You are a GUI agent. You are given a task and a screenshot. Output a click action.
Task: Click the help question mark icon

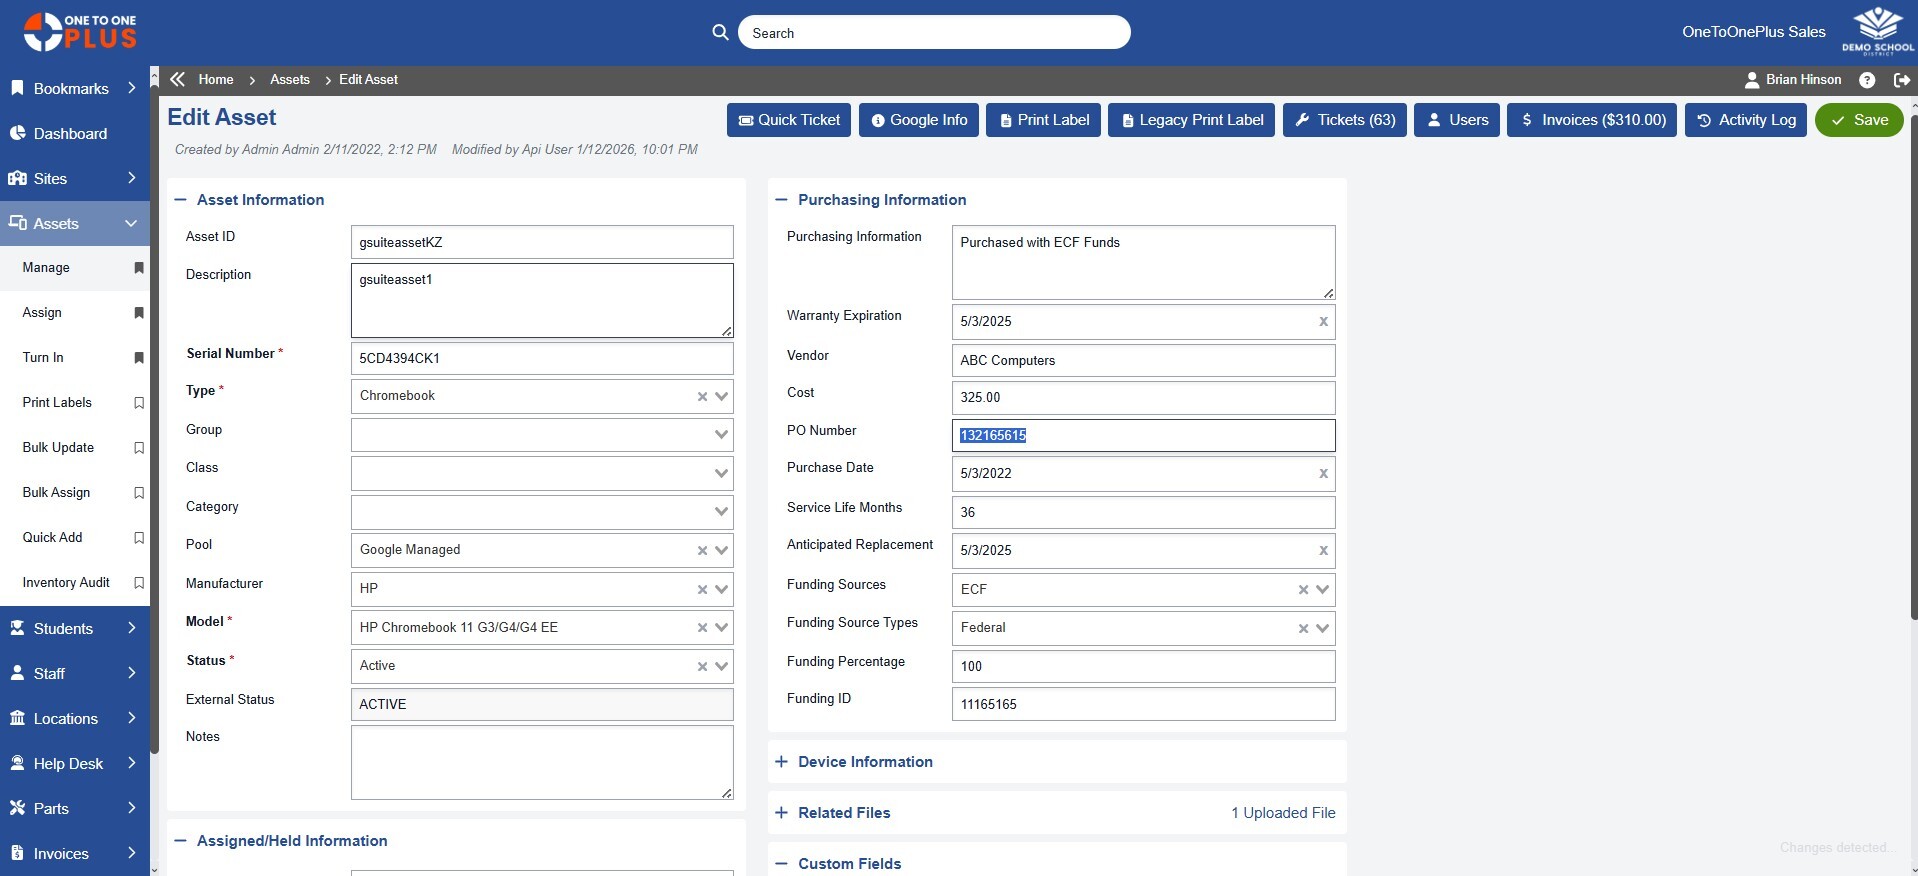(1866, 80)
